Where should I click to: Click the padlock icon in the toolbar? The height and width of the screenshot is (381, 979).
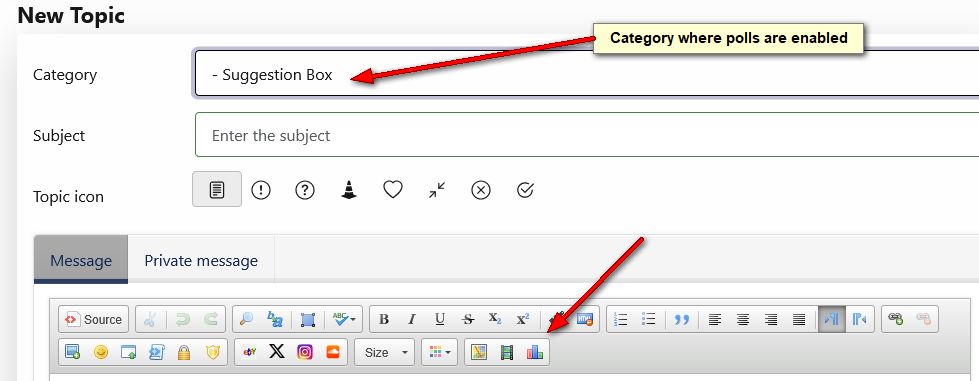184,352
